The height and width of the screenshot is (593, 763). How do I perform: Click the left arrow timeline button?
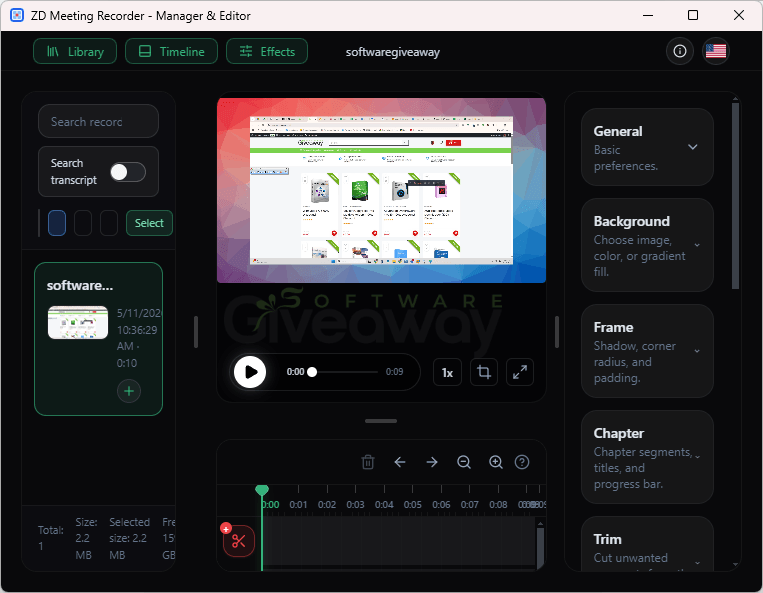400,462
